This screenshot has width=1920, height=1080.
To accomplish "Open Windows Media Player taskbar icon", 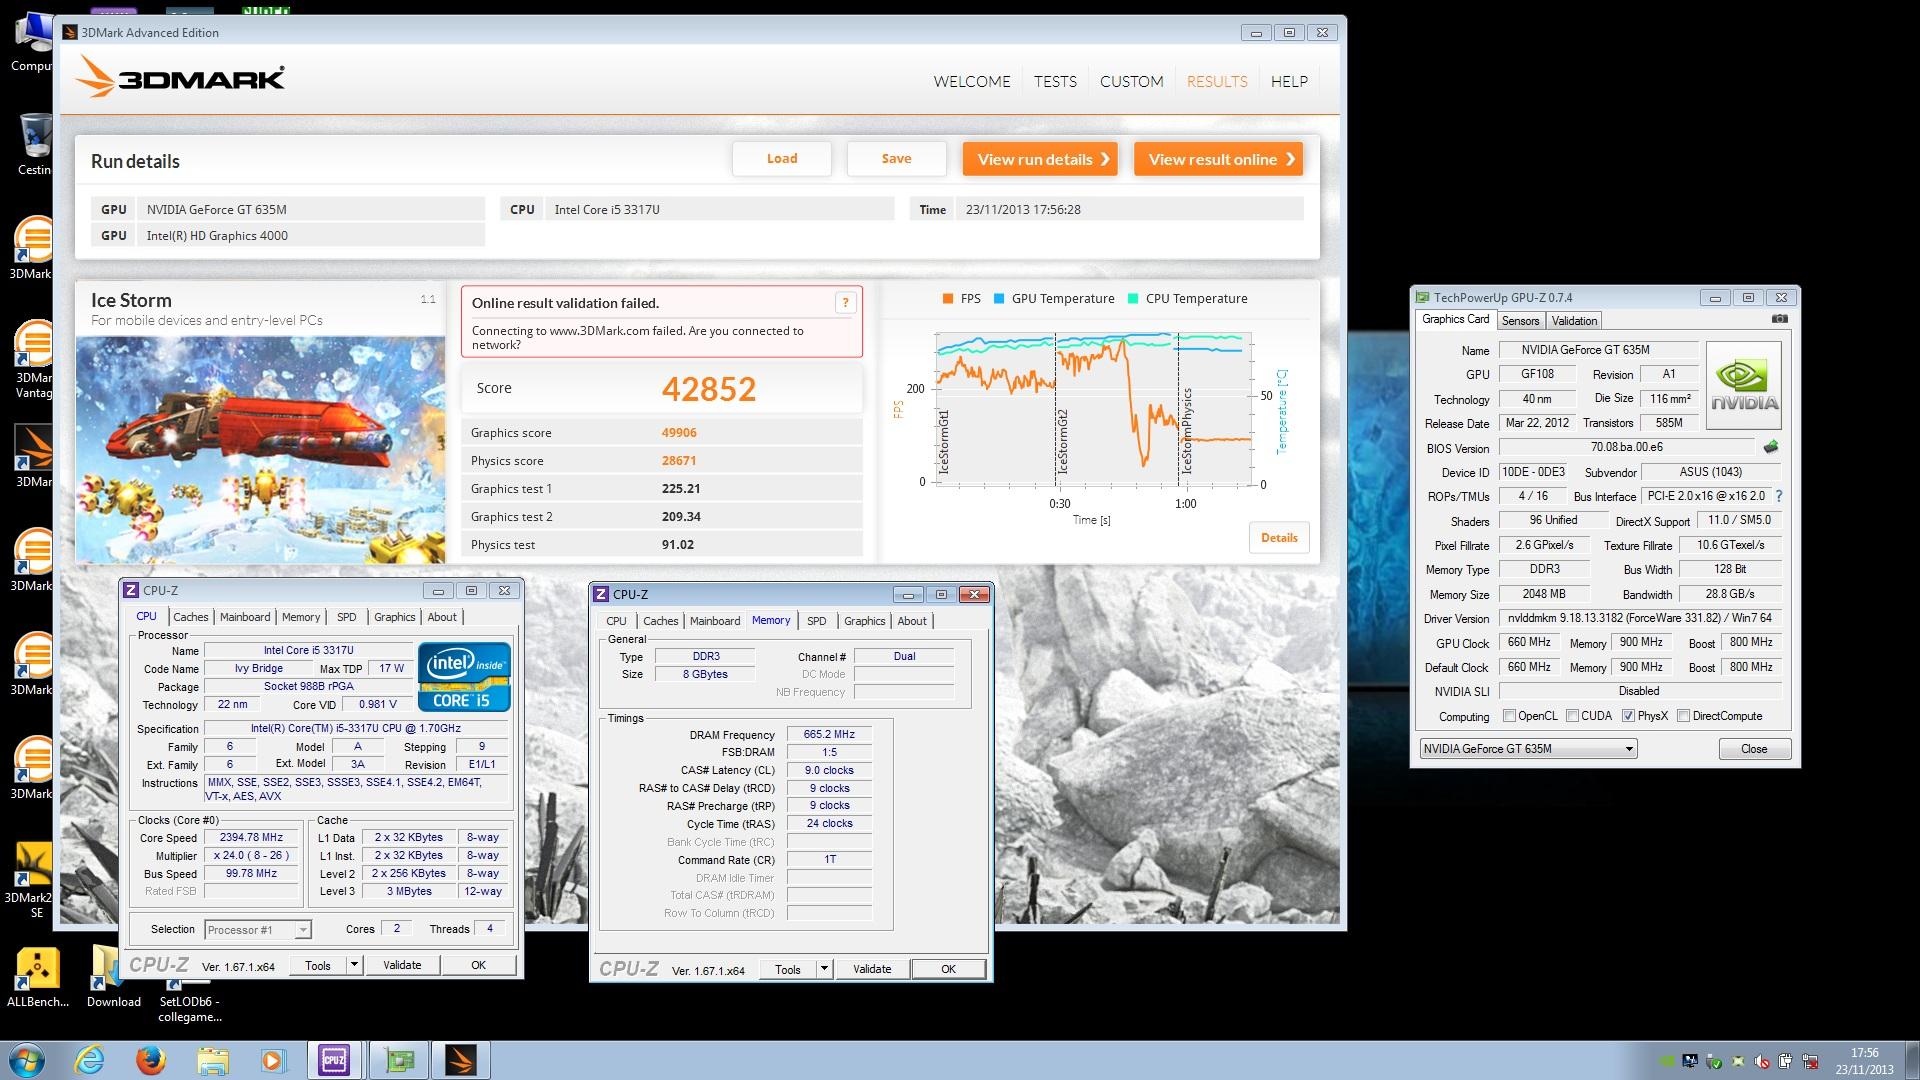I will pyautogui.click(x=273, y=1060).
